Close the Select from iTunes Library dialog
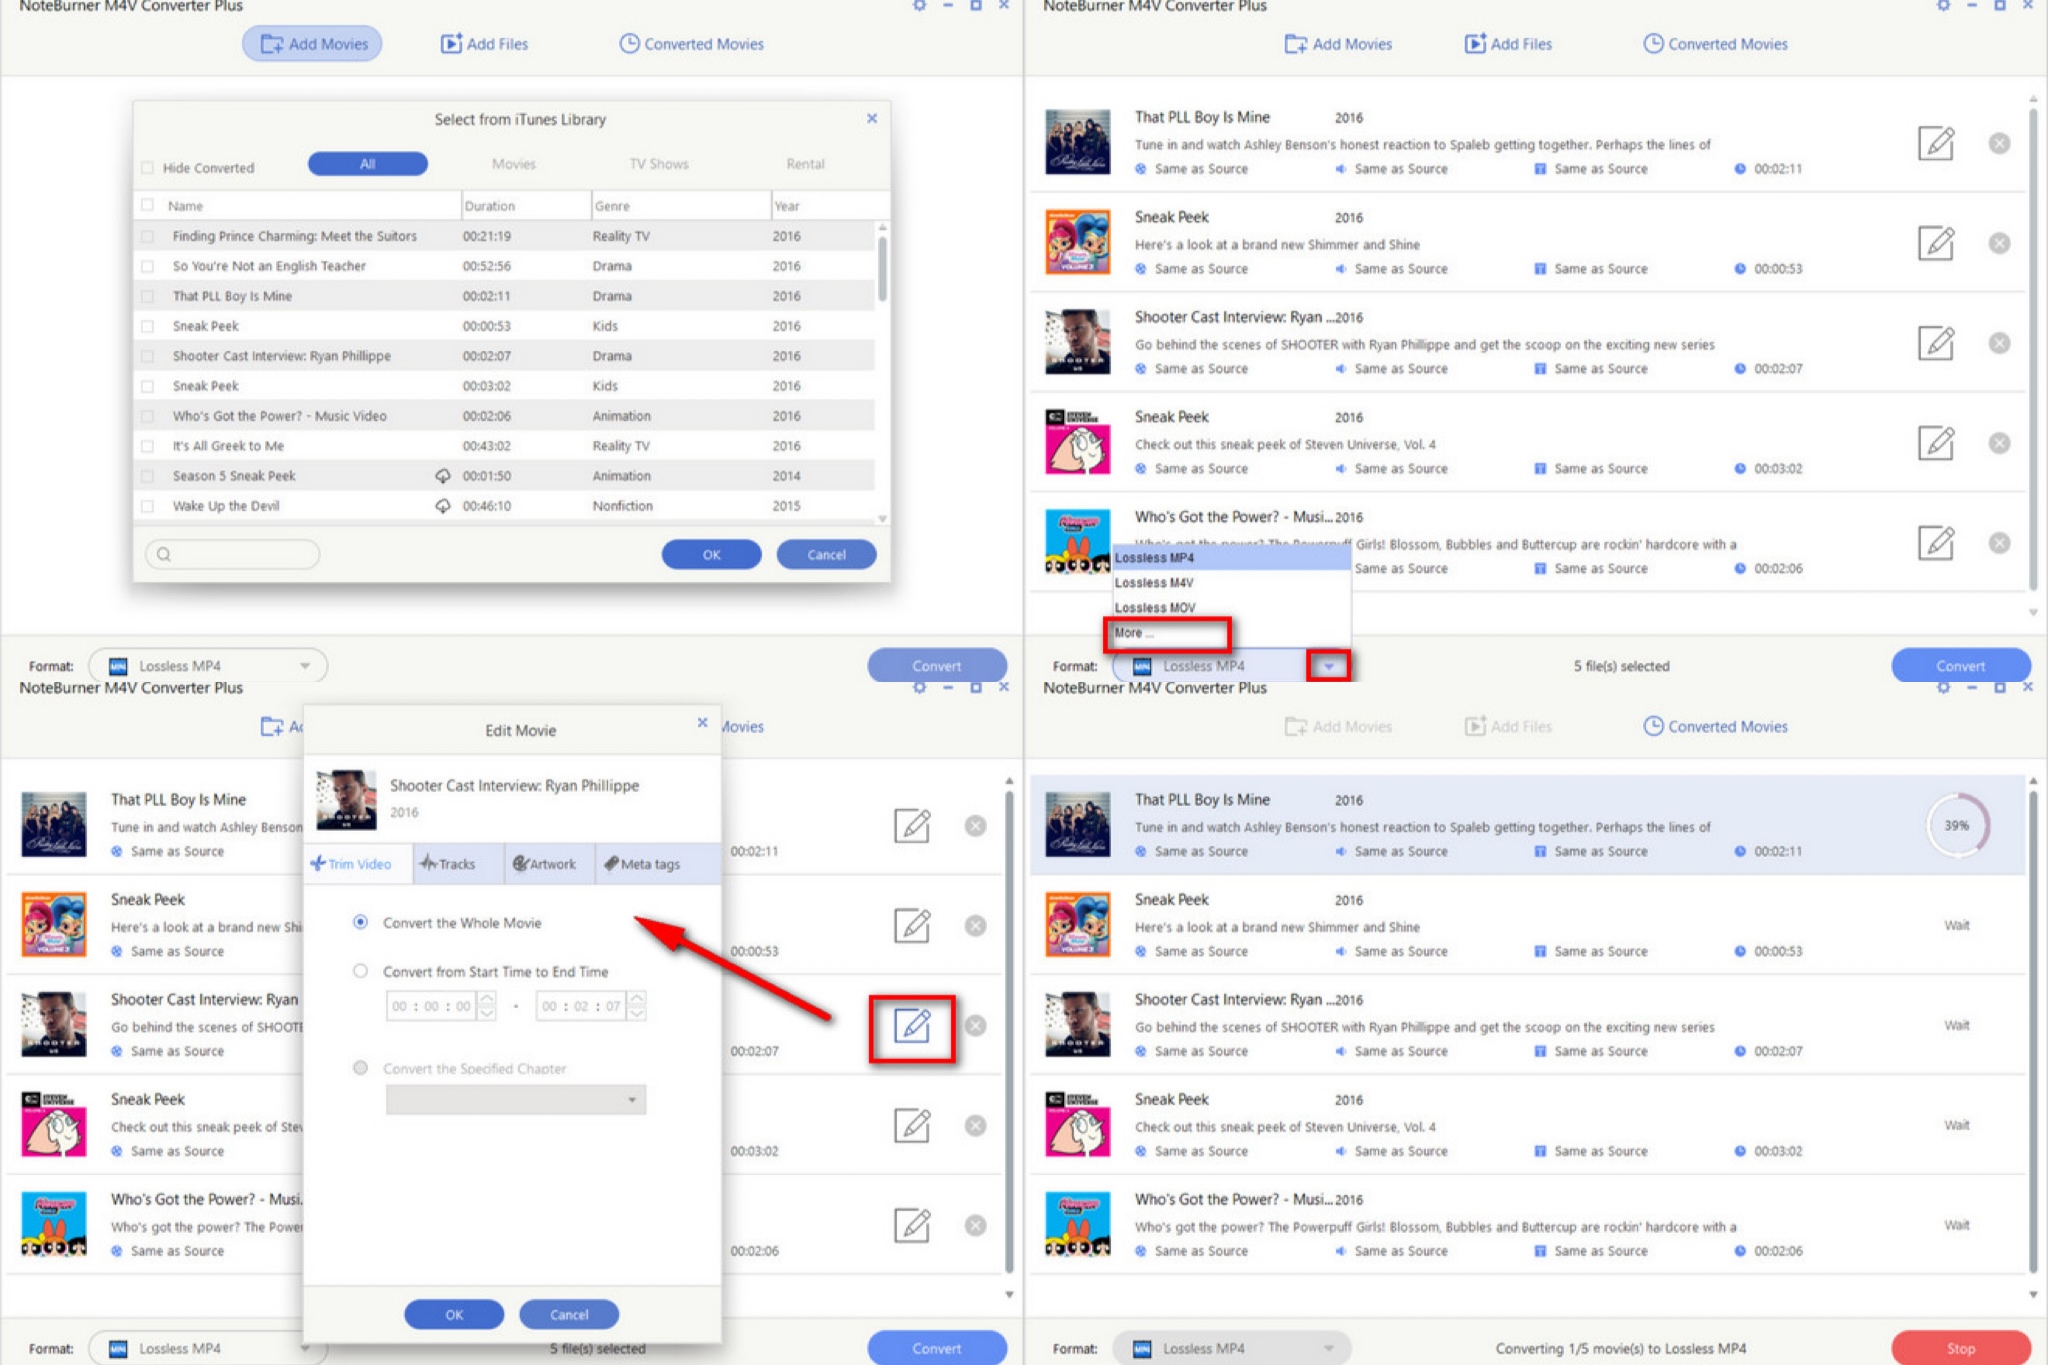Viewport: 2048px width, 1365px height. coord(872,118)
